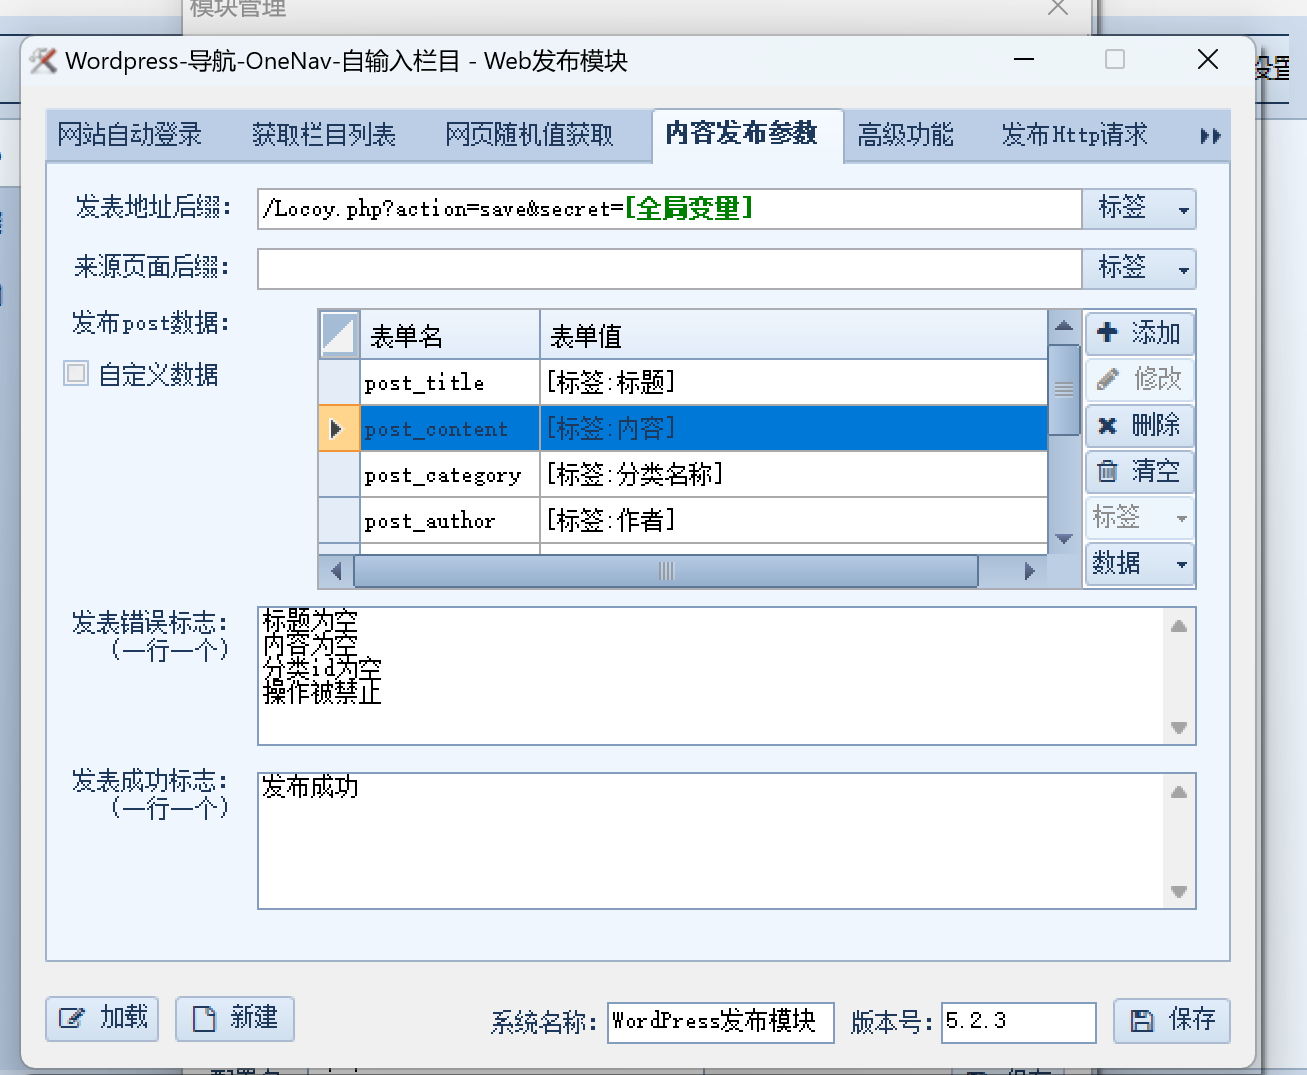Click the 发表错误标志 box scroll up arrow
The width and height of the screenshot is (1307, 1075).
pos(1179,626)
